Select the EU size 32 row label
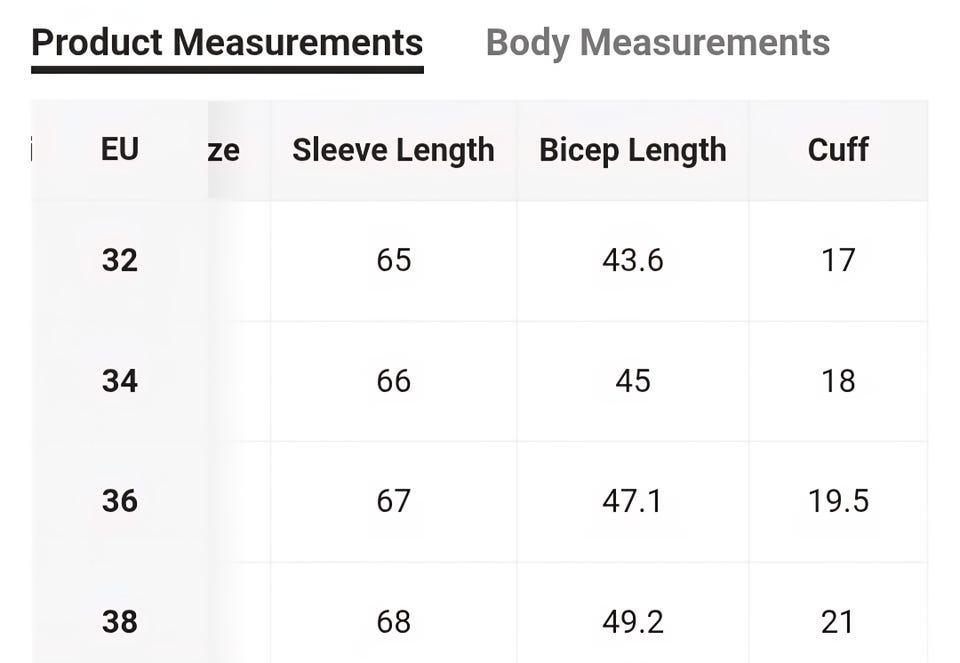The image size is (960, 663). pos(120,260)
